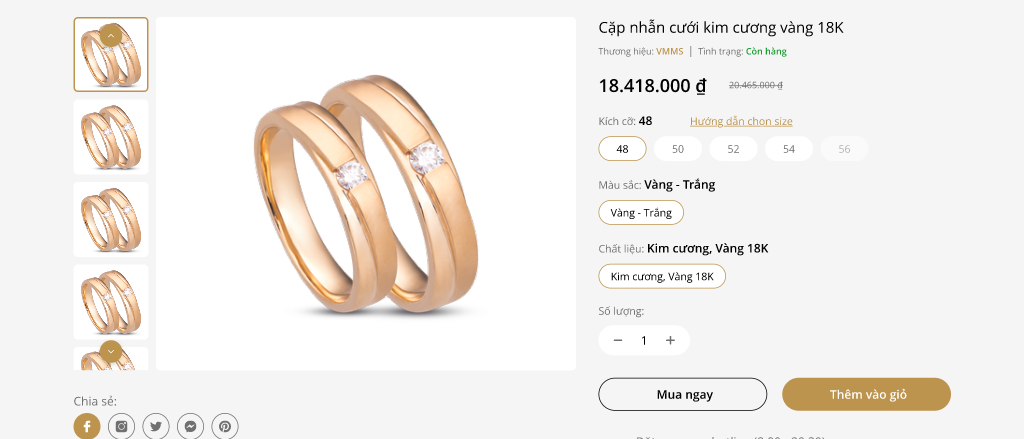Choose ring size 52
Screen dimensions: 1024x439
coord(733,149)
